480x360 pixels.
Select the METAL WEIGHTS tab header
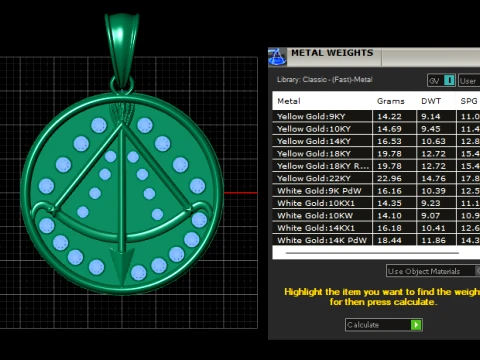coord(332,53)
